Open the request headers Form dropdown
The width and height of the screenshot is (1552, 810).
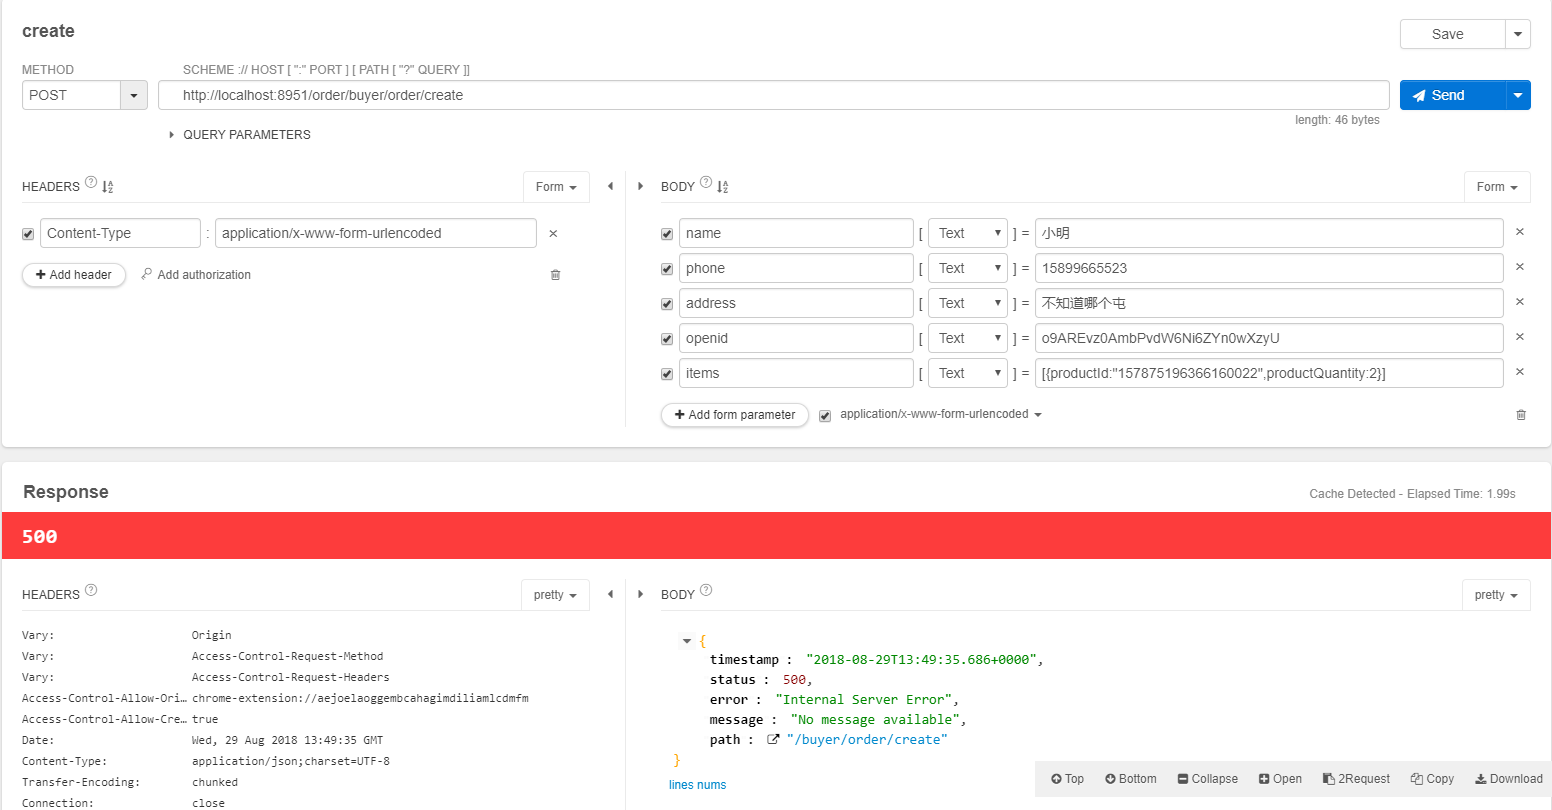[556, 187]
